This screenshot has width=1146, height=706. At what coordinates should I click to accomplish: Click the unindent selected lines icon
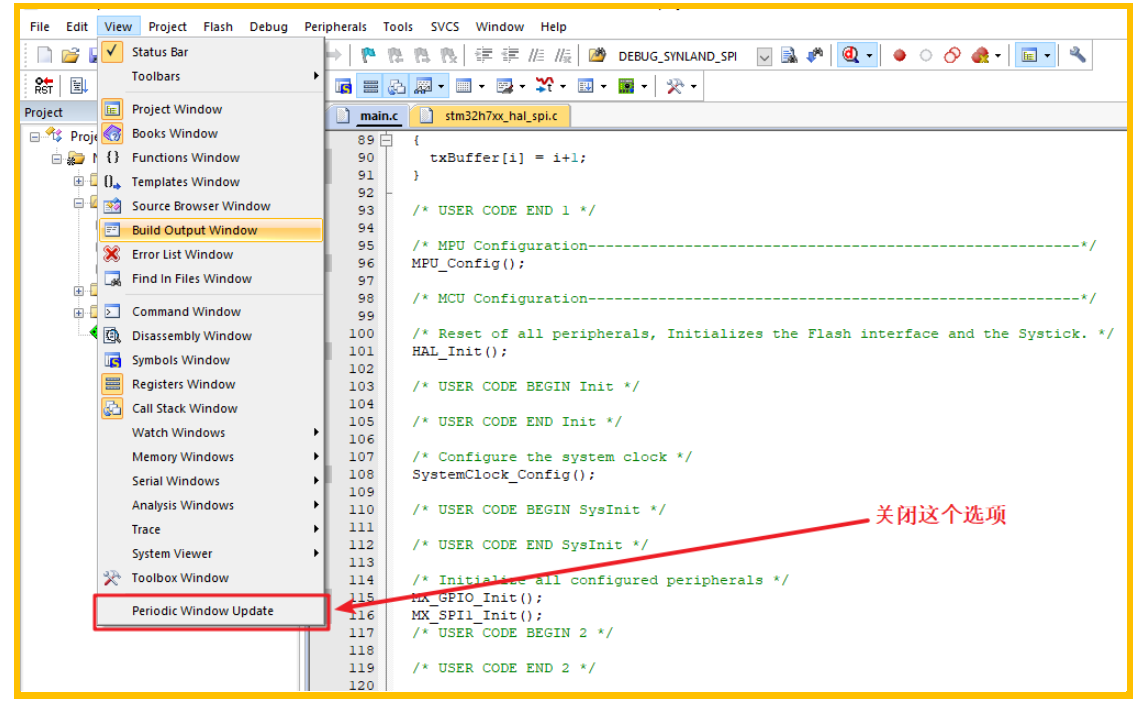[x=509, y=55]
